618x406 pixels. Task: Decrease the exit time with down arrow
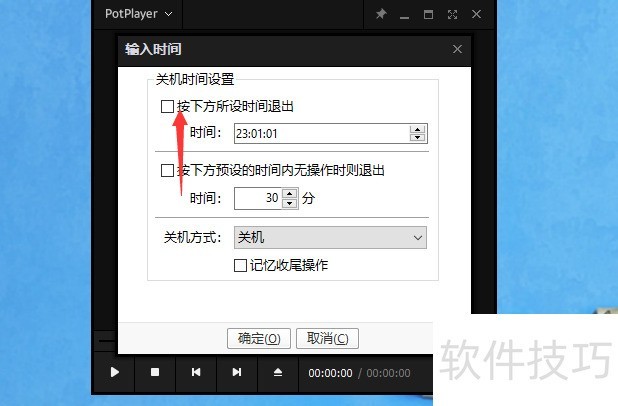pos(417,138)
